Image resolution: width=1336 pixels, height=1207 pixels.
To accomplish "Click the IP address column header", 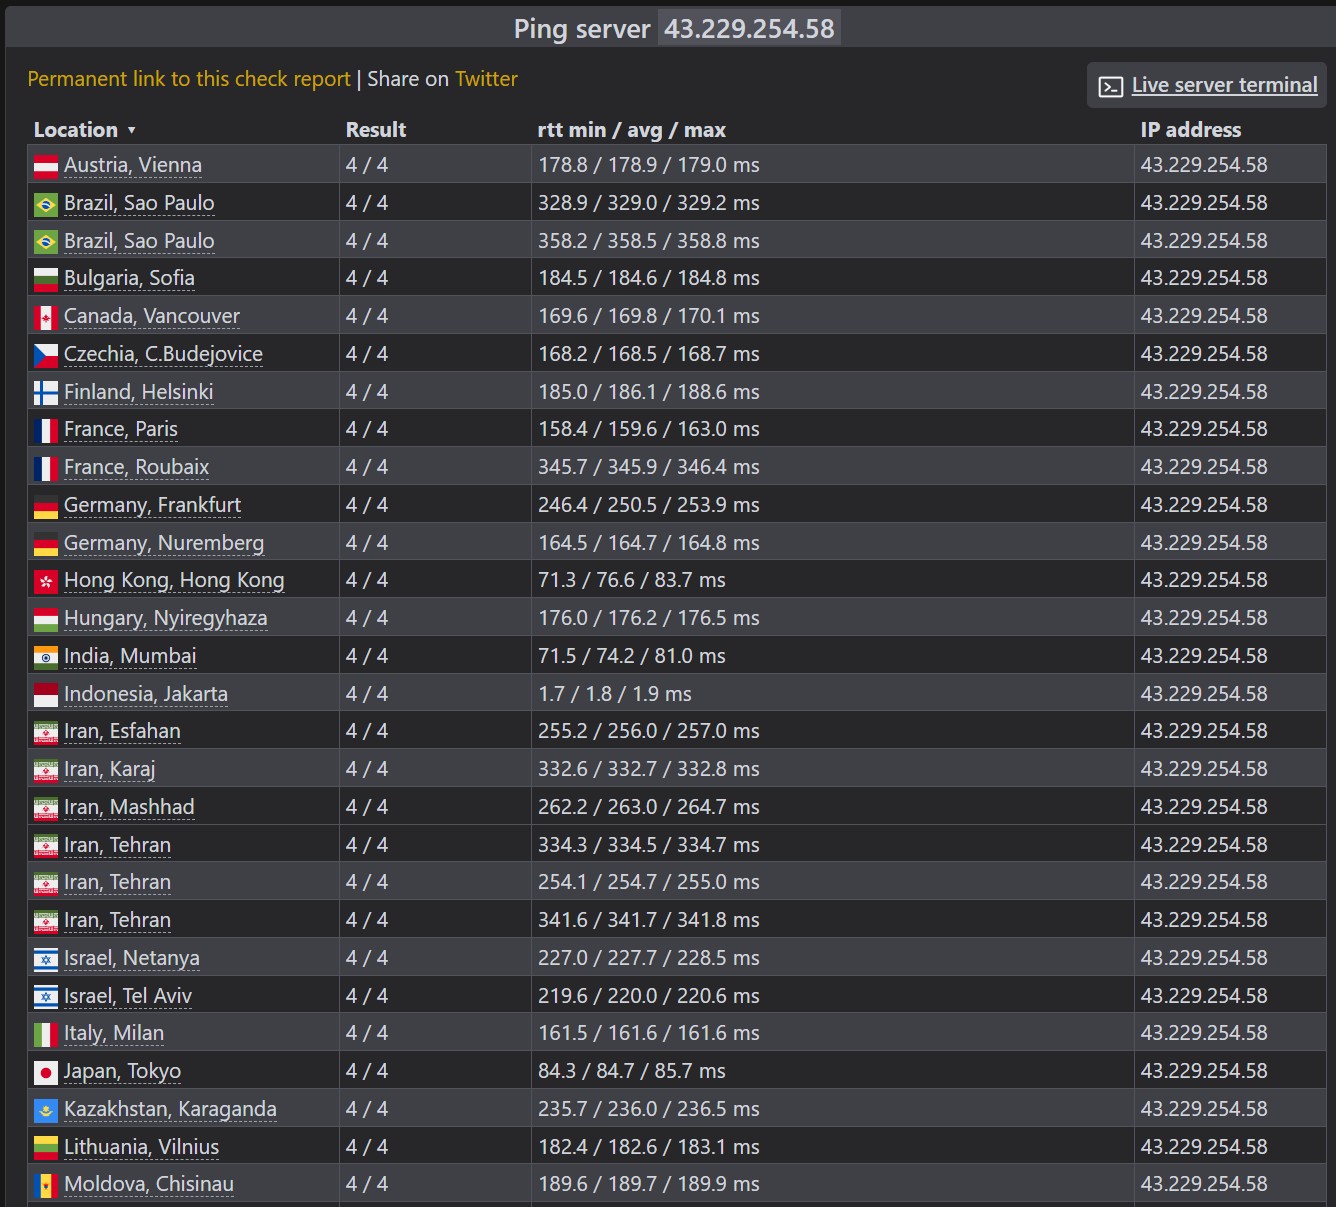I will [x=1191, y=130].
